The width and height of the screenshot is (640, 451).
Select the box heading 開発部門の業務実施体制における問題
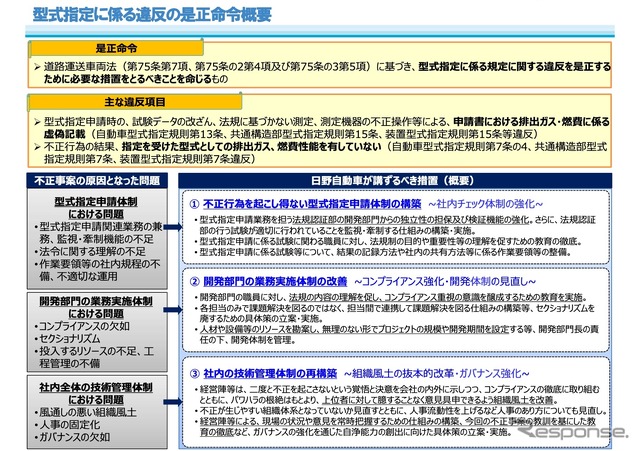pos(96,307)
